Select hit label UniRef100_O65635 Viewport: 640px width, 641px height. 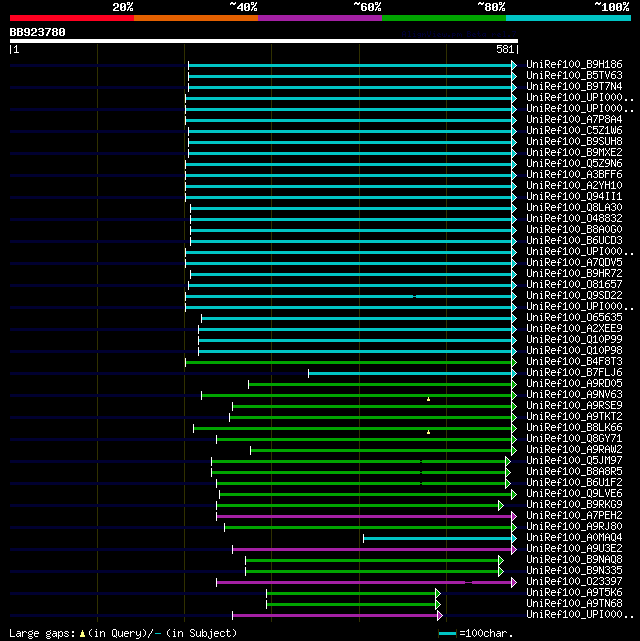574,318
